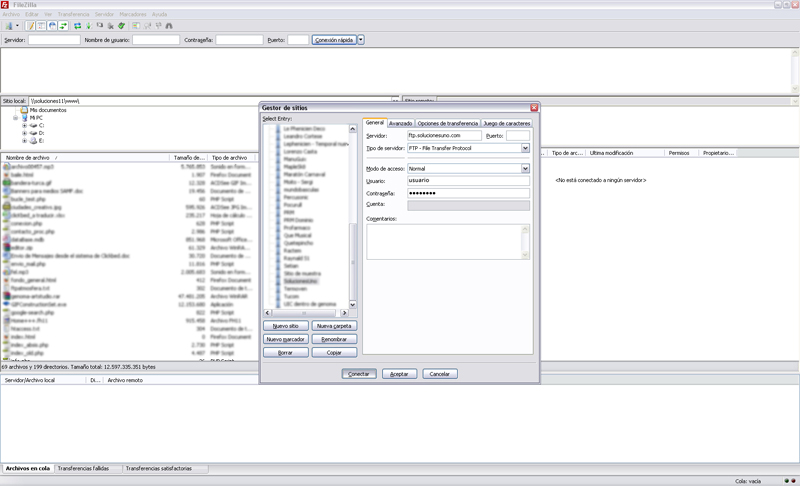
Task: Open the Conexión rápida history dropdown arrow
Action: click(361, 40)
